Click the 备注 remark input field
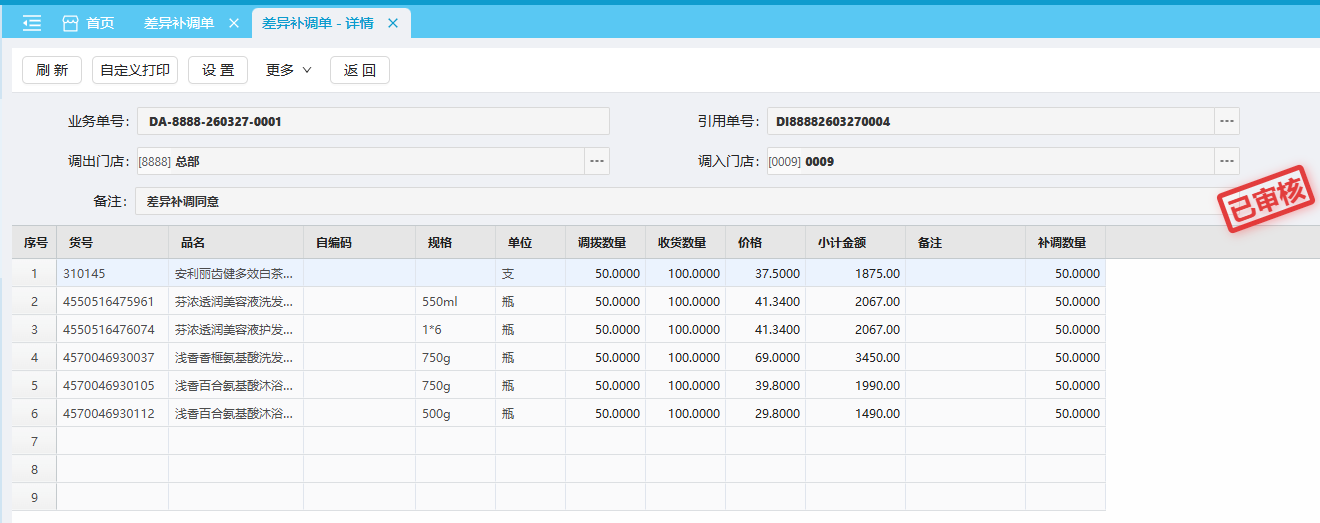The width and height of the screenshot is (1320, 523). click(x=670, y=201)
